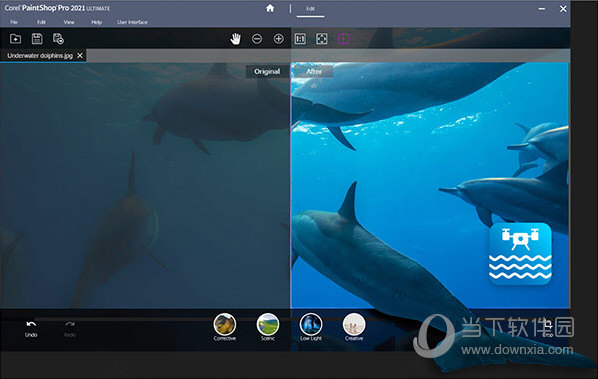This screenshot has height=379, width=598.
Task: Click the Undo button
Action: 31,329
